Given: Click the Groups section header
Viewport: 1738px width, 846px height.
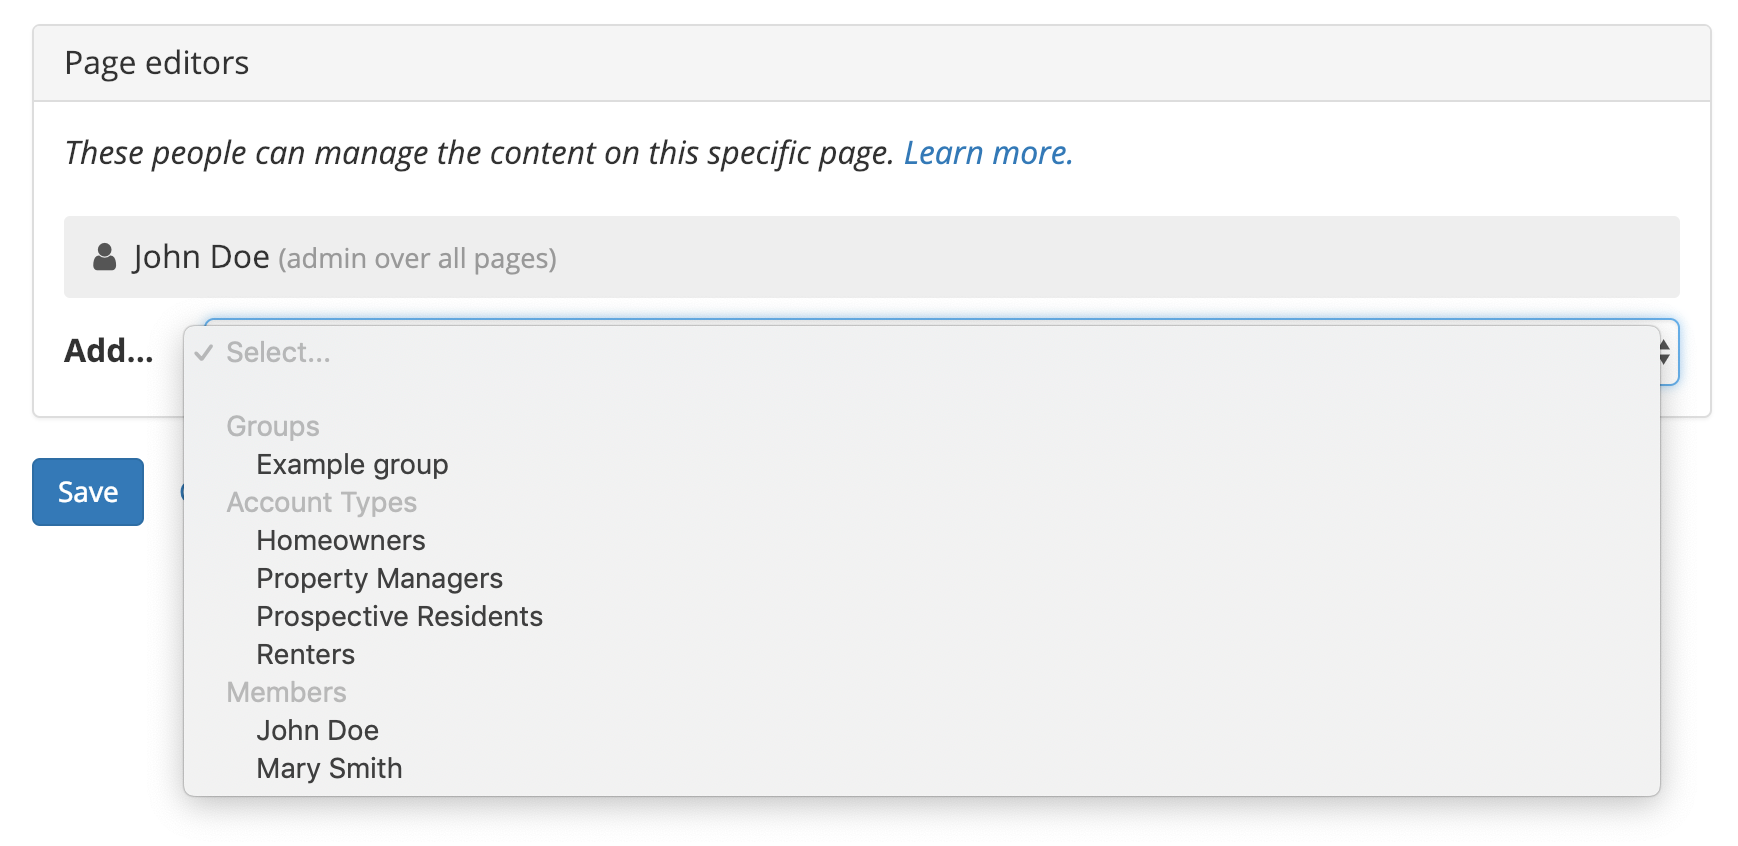Looking at the screenshot, I should coord(273,427).
